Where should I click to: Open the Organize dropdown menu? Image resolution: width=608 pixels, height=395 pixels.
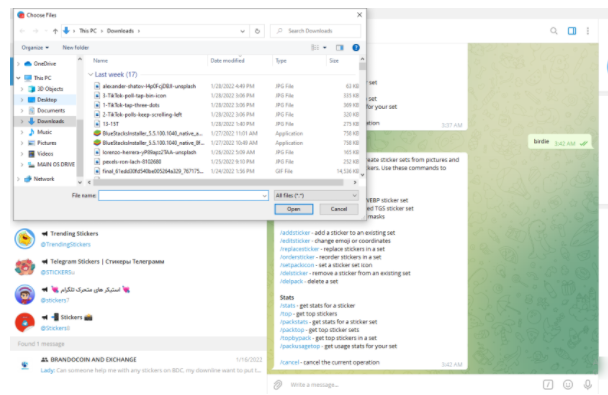point(35,48)
